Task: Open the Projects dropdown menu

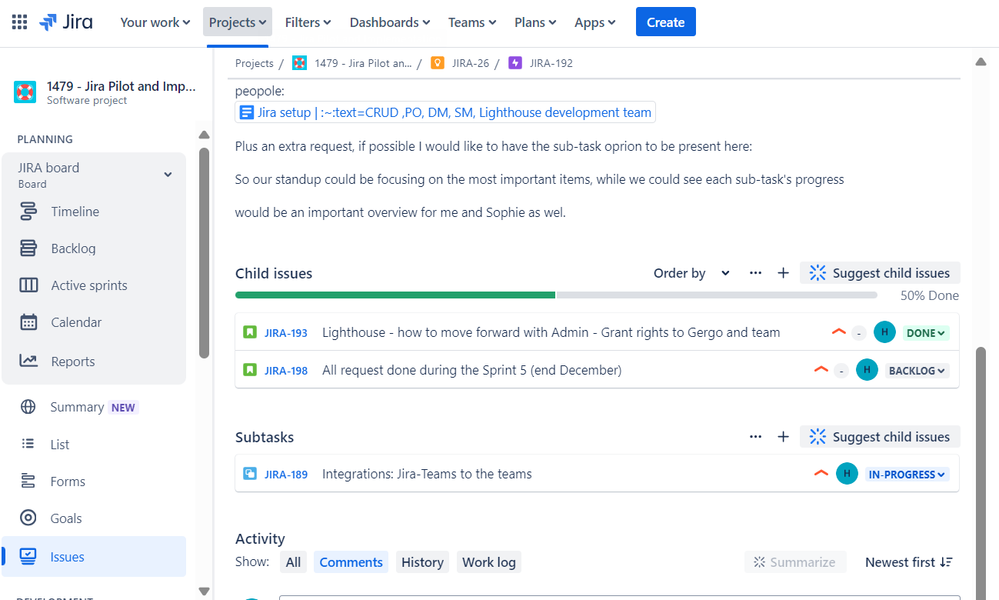Action: point(238,22)
